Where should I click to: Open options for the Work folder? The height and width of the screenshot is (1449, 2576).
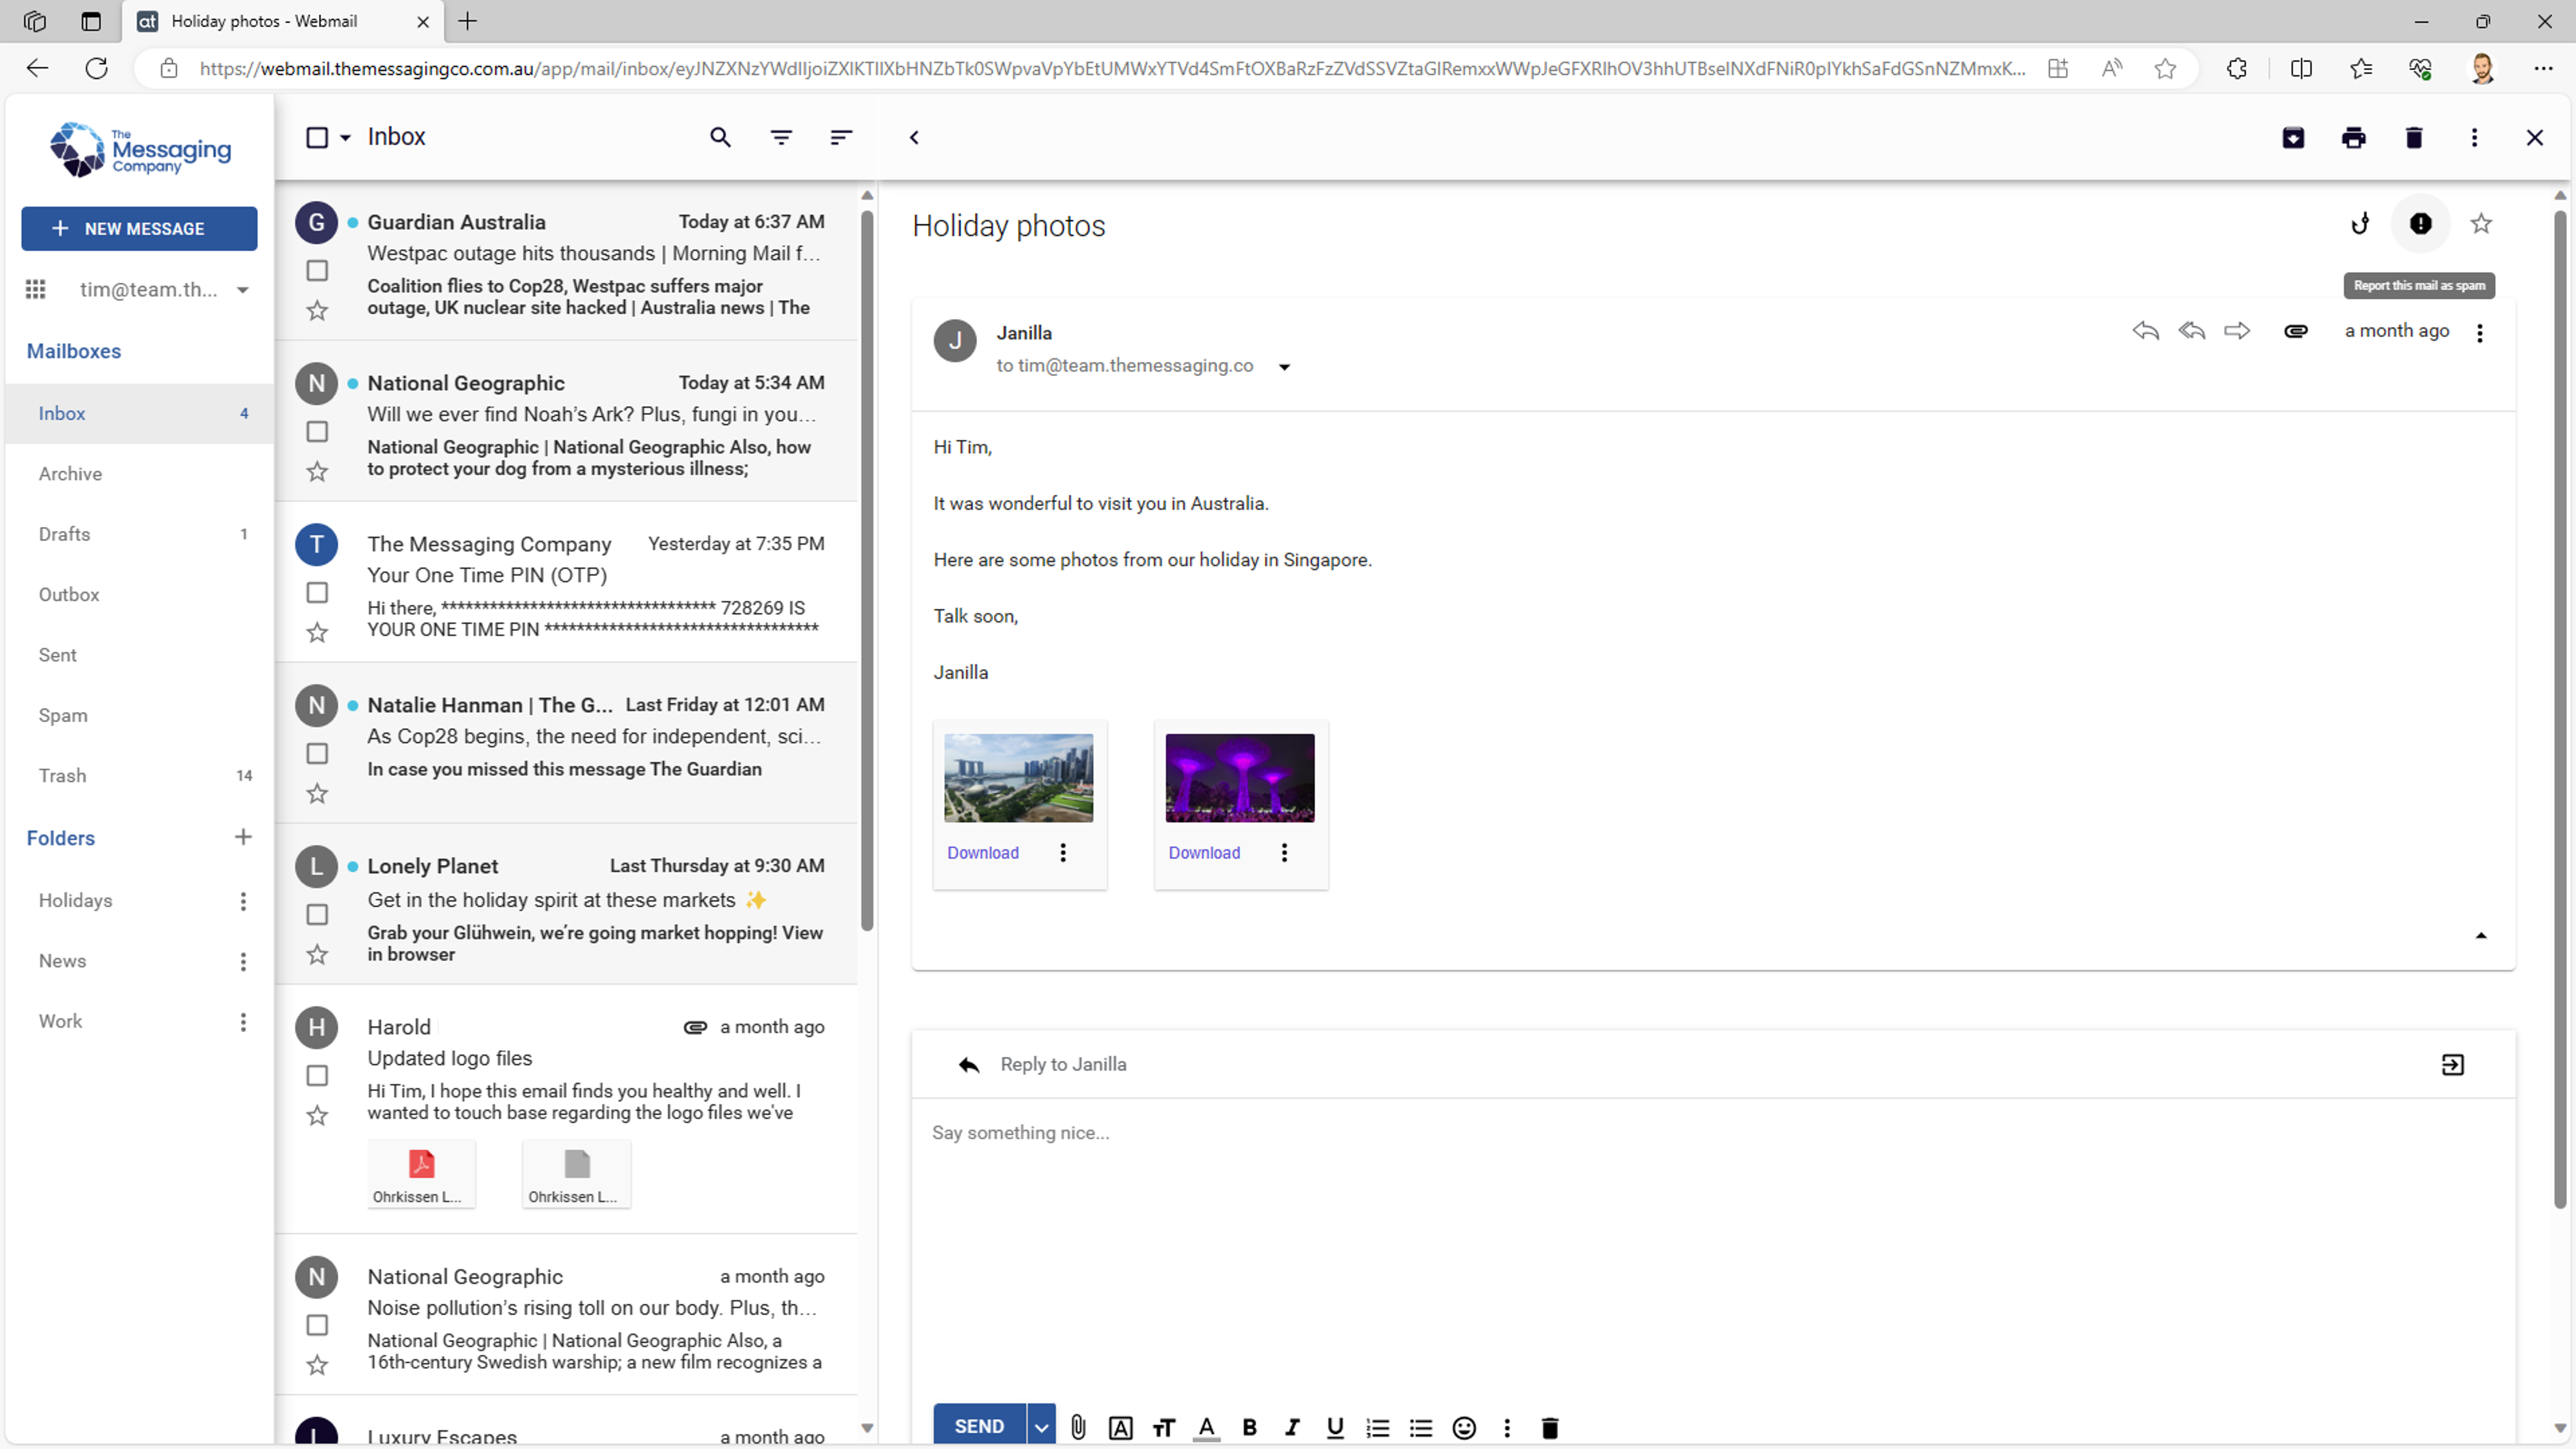(x=243, y=1022)
